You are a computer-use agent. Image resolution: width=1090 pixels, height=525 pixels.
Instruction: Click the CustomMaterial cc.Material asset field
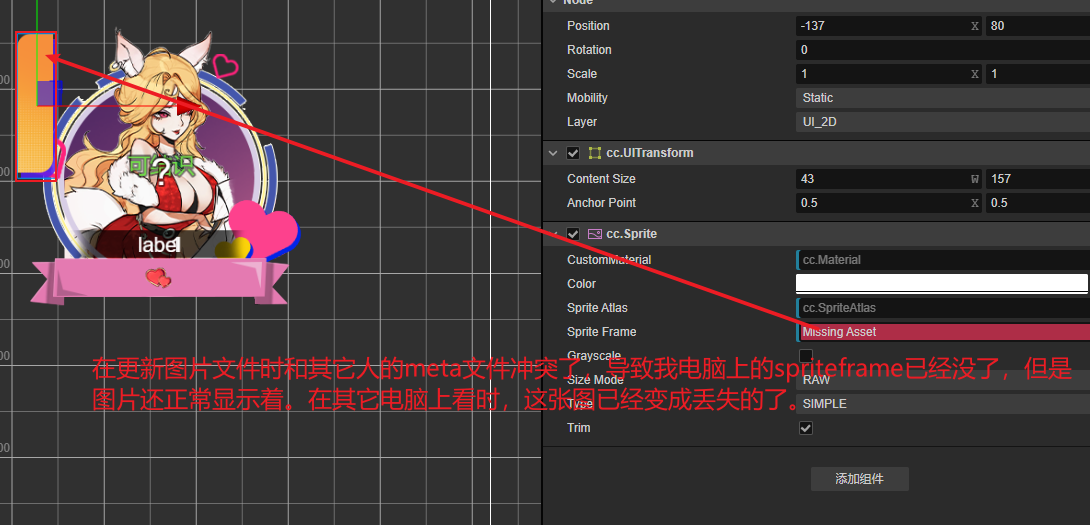[943, 260]
